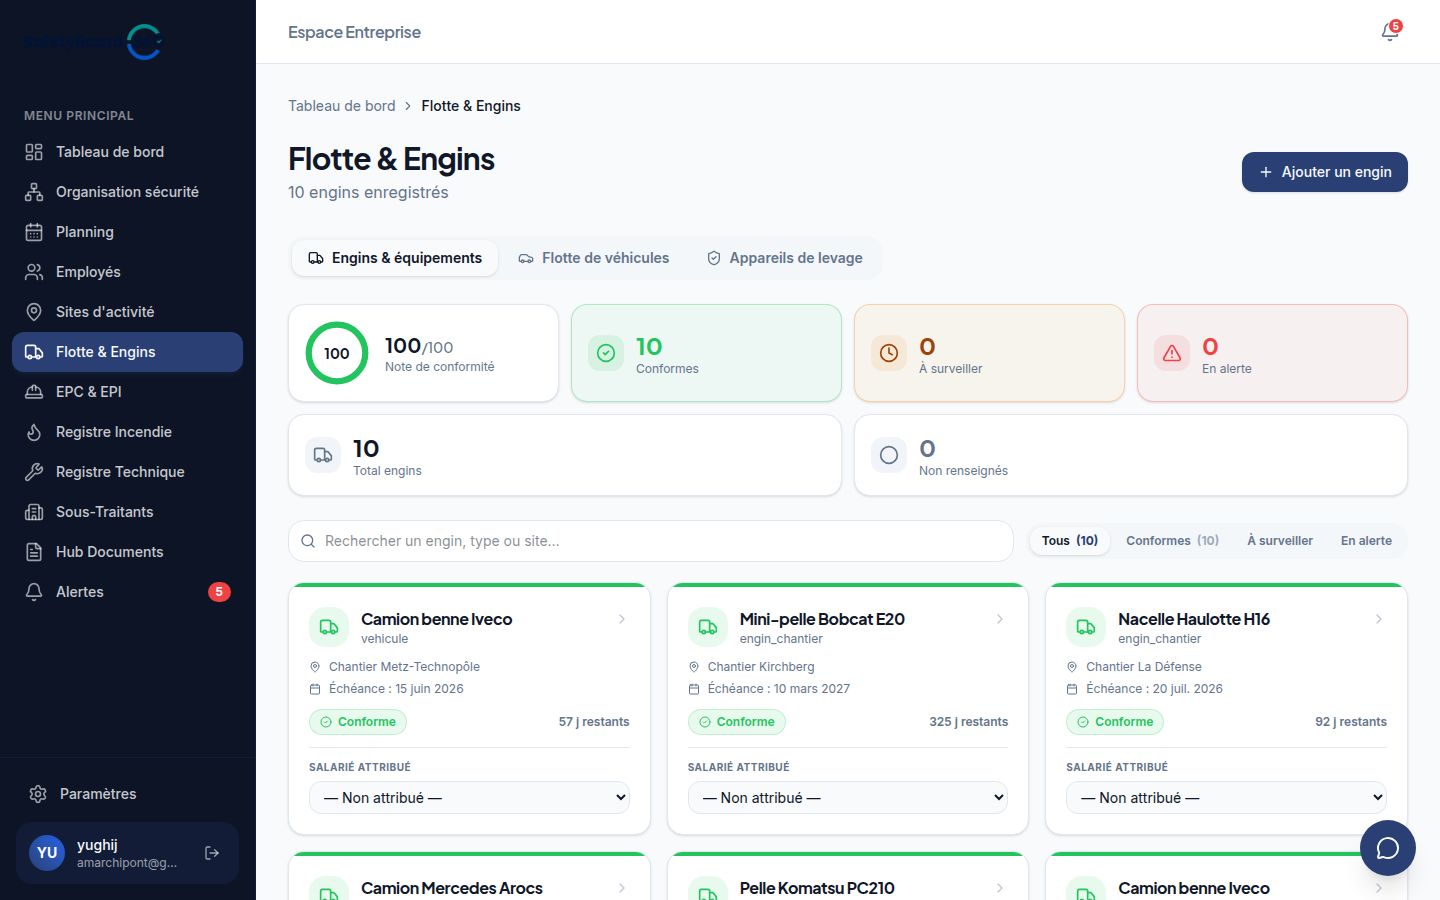
Task: Click the Camion Mercedes Arocs card title
Action: (x=452, y=888)
